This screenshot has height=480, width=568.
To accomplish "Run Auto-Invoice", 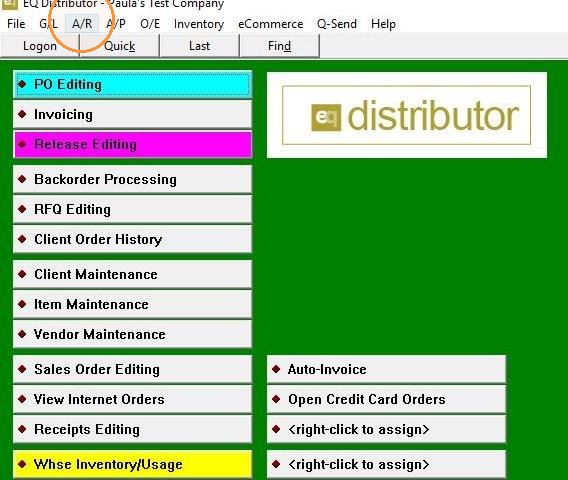I will (386, 369).
